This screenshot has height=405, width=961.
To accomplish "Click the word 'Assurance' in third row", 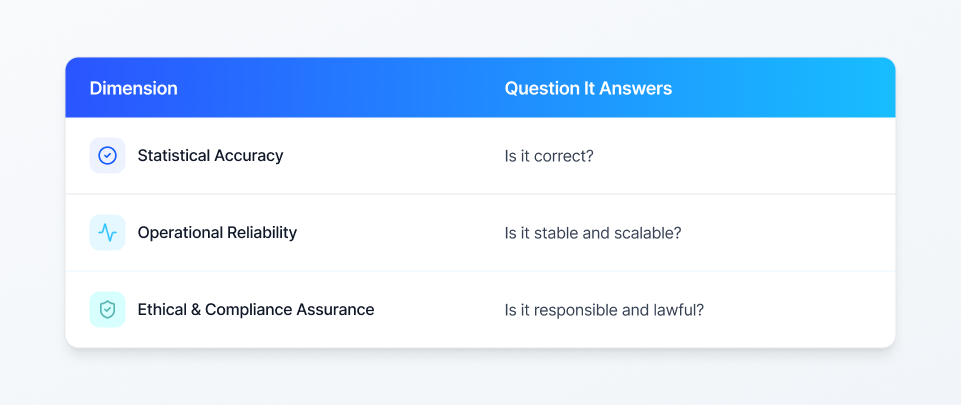I will (336, 310).
